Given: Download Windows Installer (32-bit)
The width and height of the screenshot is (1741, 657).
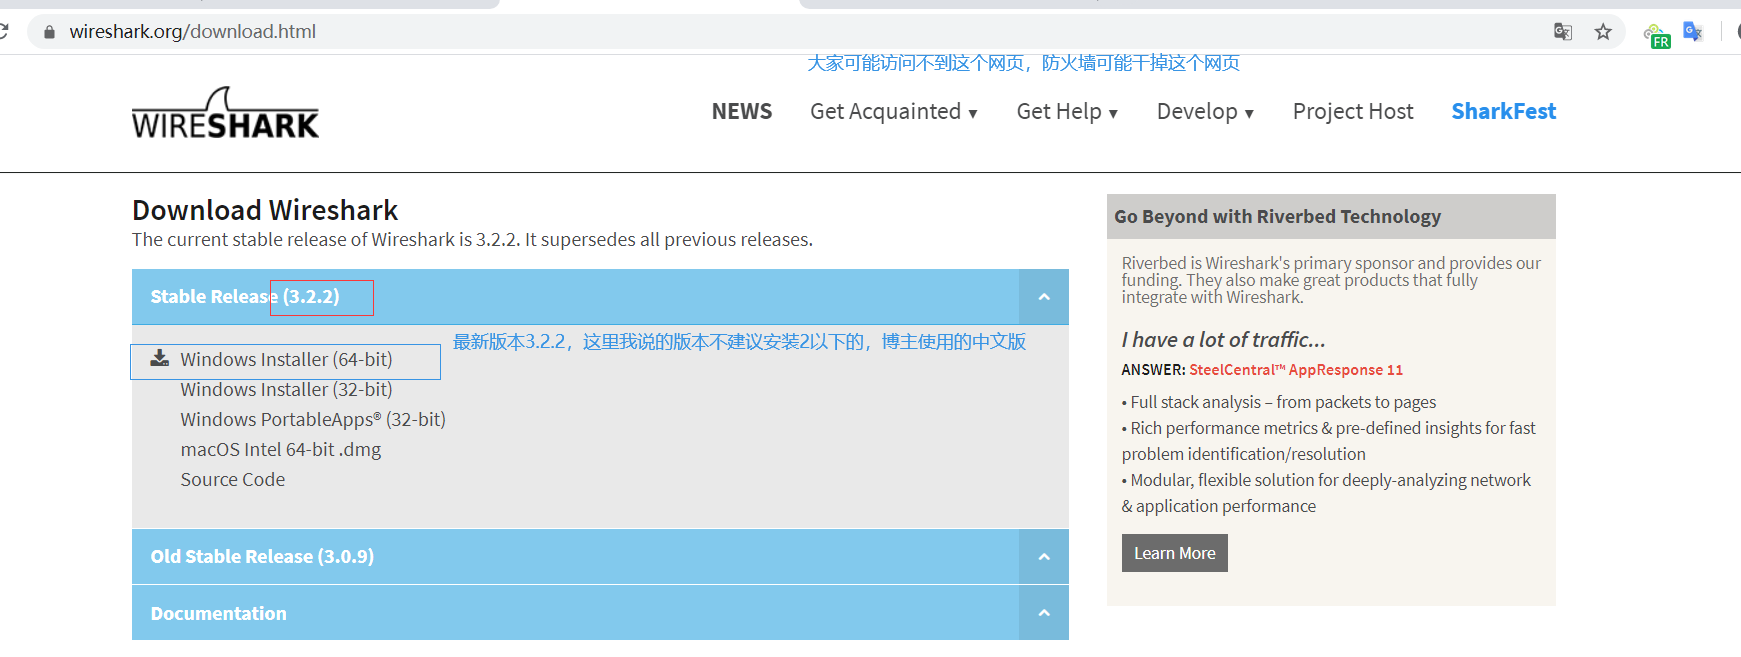Looking at the screenshot, I should pyautogui.click(x=286, y=389).
